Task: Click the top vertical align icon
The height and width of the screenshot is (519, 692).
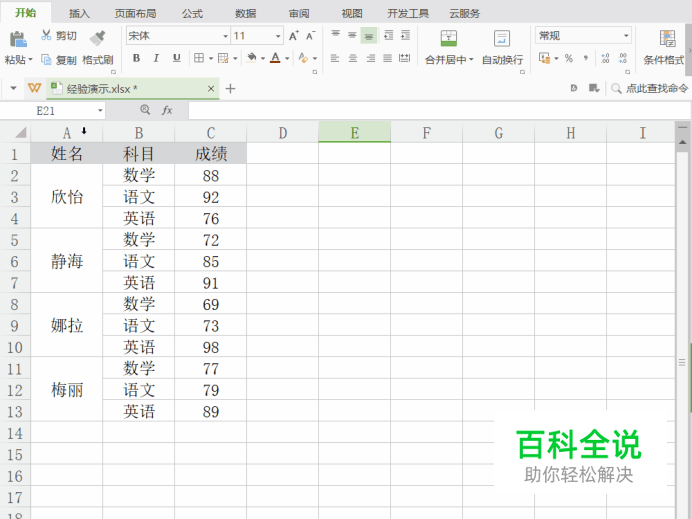Action: (x=335, y=35)
